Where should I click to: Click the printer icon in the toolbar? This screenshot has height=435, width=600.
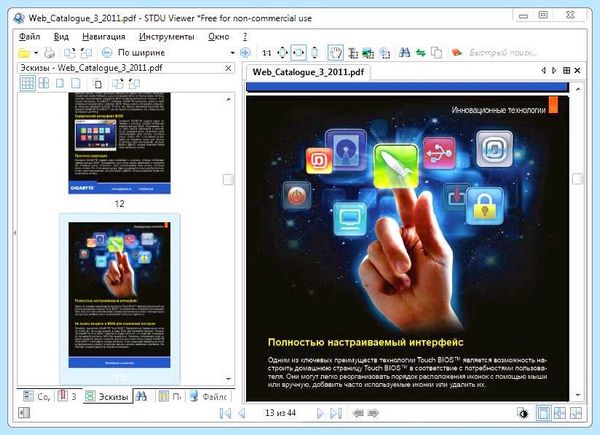click(49, 53)
